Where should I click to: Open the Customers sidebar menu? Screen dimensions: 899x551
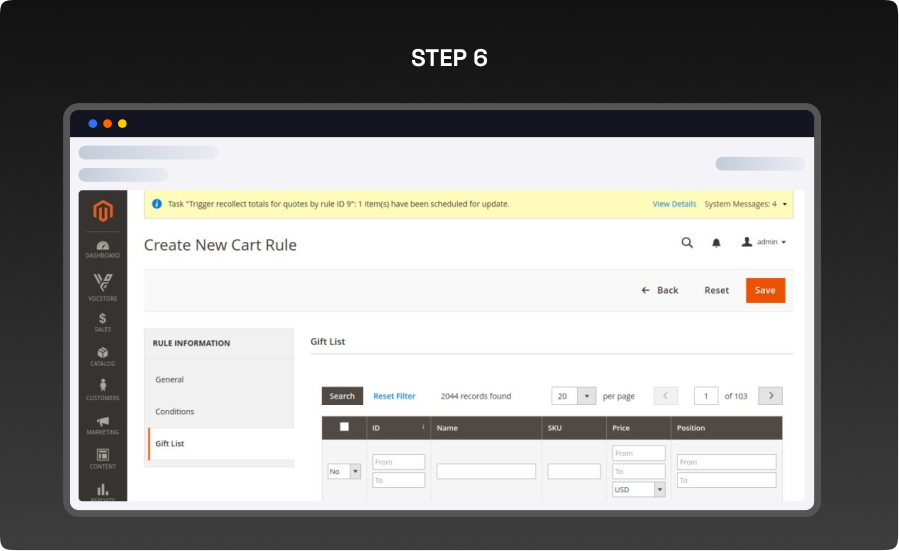coord(103,390)
